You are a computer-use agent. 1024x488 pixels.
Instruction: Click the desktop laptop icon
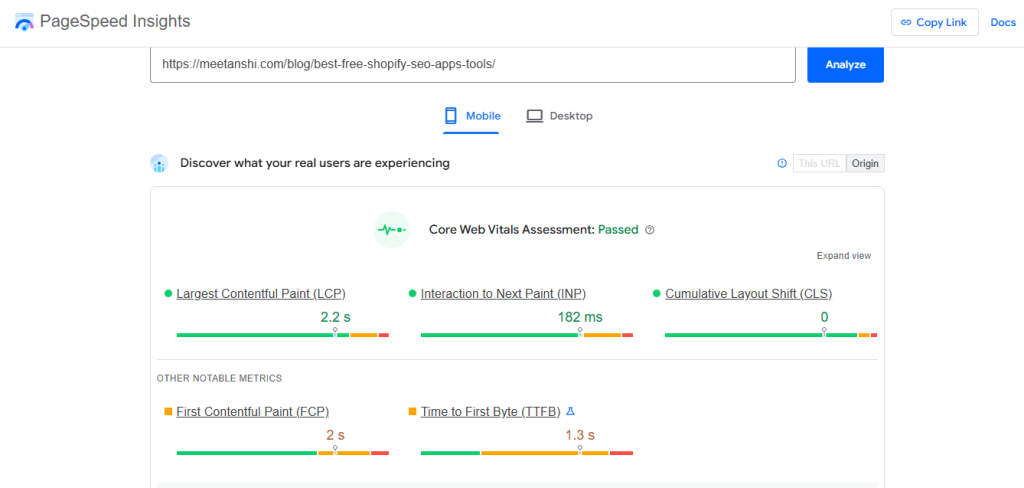click(535, 116)
